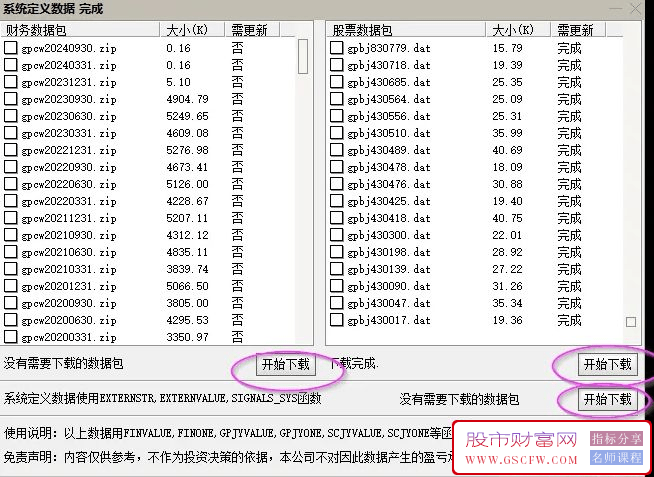Click 完成 status for gpbj430017.dat
The width and height of the screenshot is (654, 477).
569,320
